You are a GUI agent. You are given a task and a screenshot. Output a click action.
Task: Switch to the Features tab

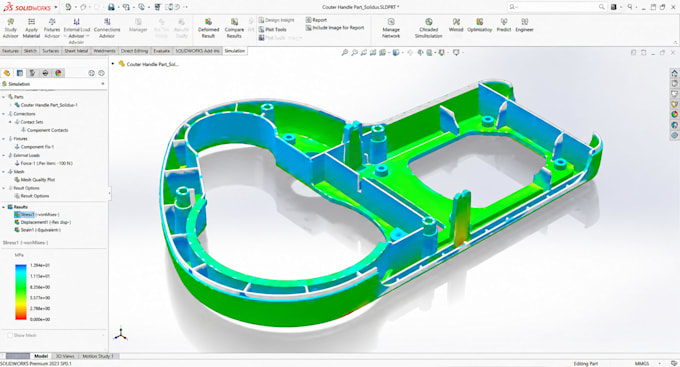pyautogui.click(x=10, y=51)
